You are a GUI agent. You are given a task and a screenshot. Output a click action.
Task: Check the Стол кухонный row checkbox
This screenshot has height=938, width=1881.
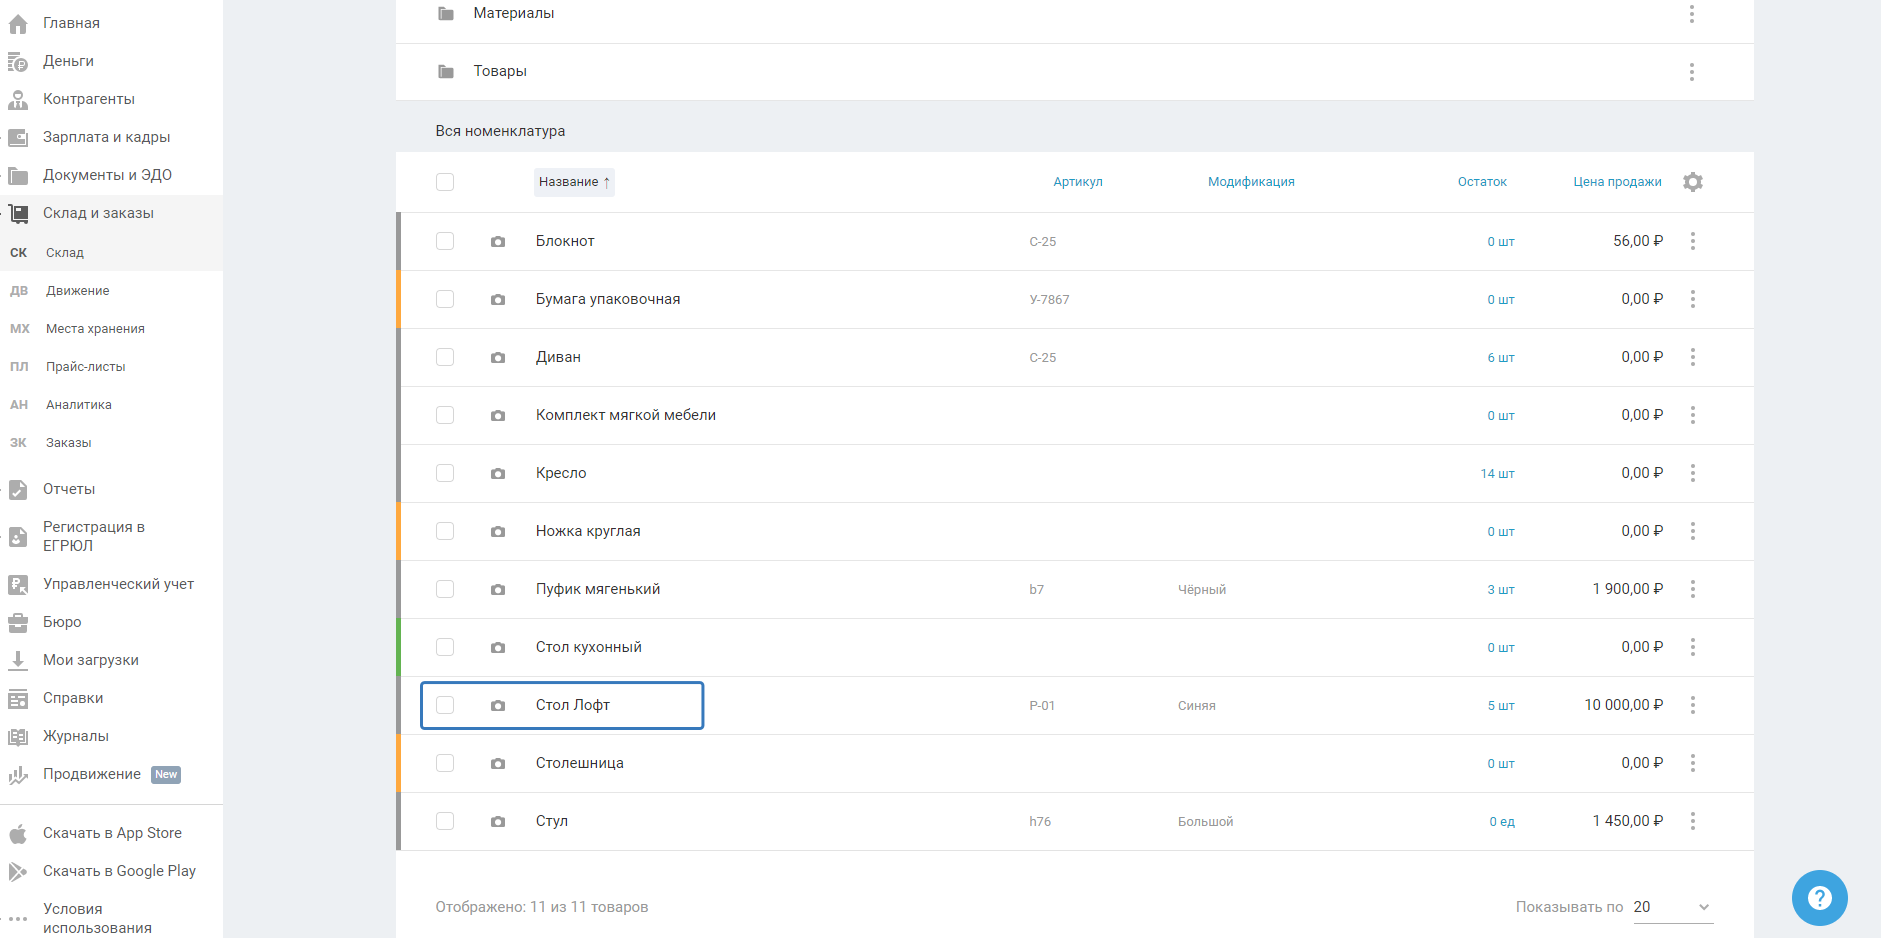point(445,647)
